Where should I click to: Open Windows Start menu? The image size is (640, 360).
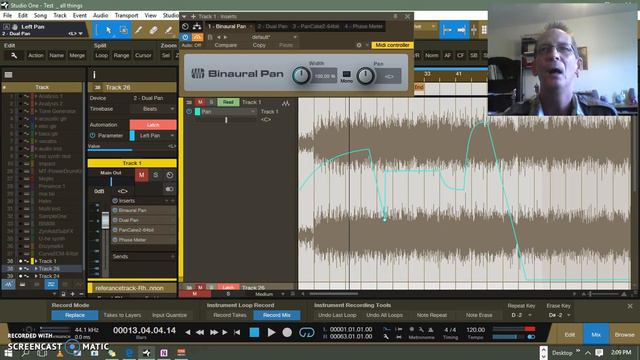8,353
